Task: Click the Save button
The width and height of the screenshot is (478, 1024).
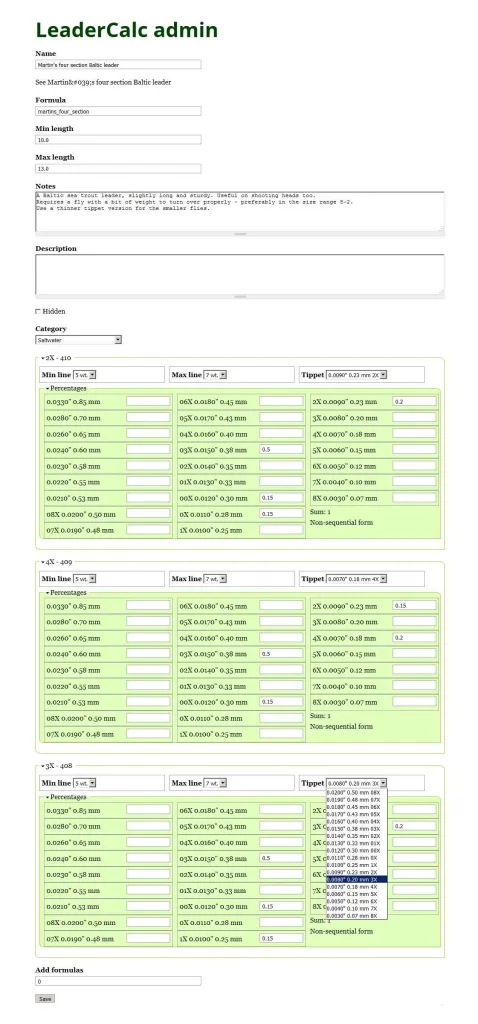Action: (45, 999)
